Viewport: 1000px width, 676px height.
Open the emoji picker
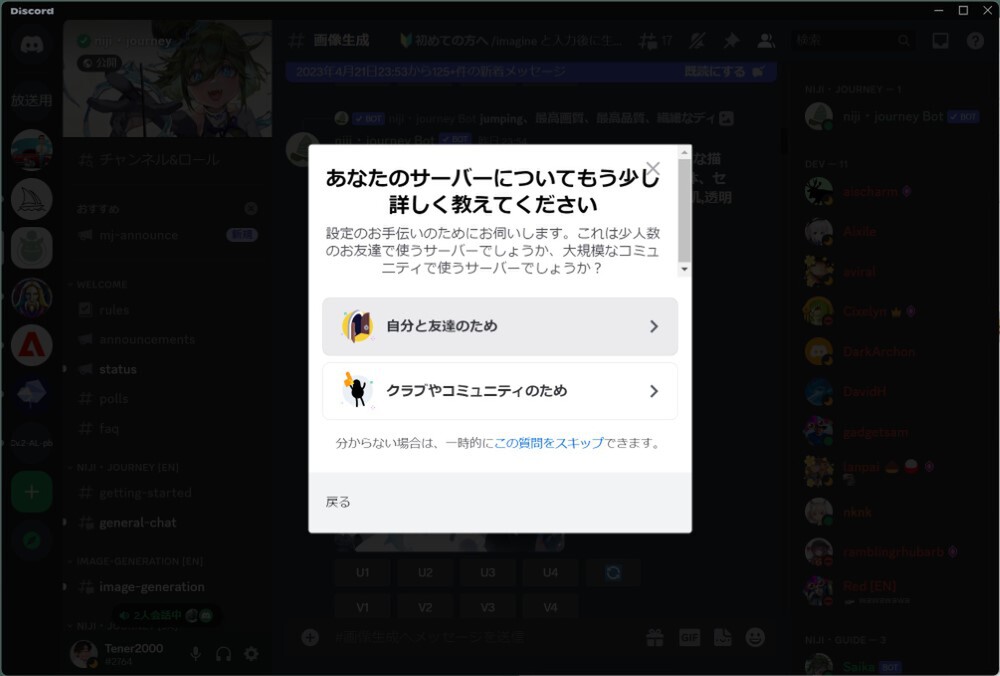pyautogui.click(x=755, y=637)
